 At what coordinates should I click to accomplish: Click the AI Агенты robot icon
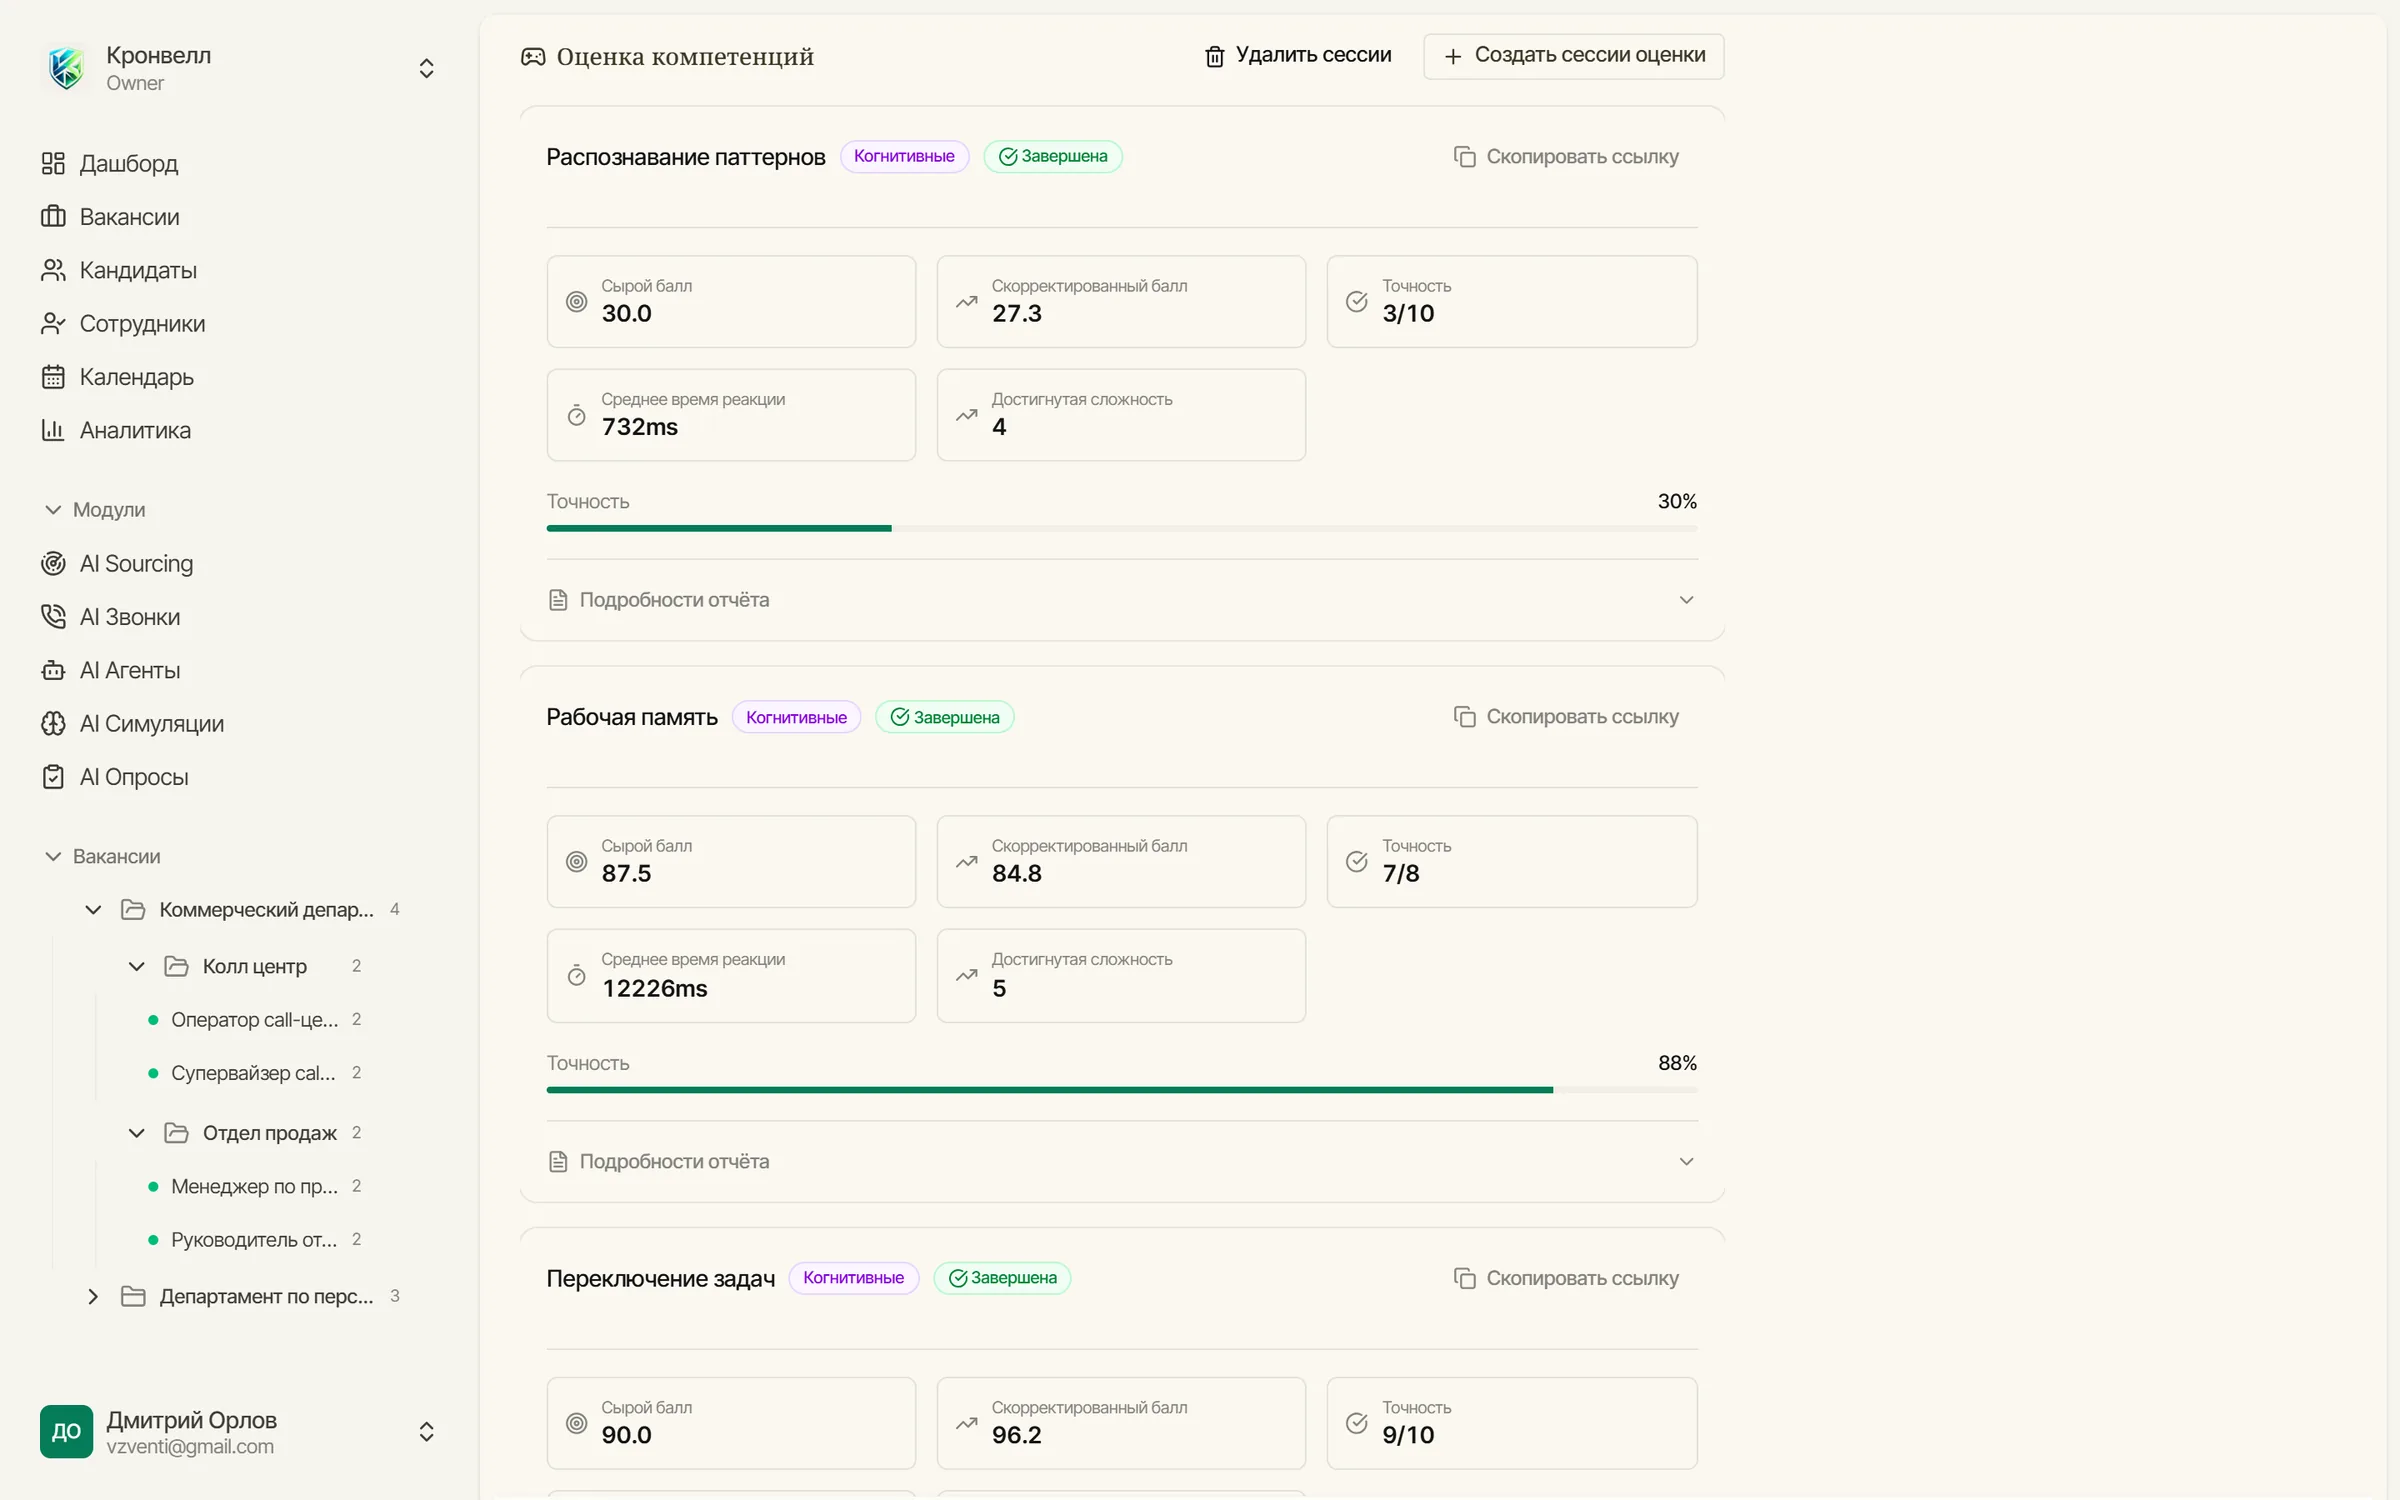tap(53, 670)
